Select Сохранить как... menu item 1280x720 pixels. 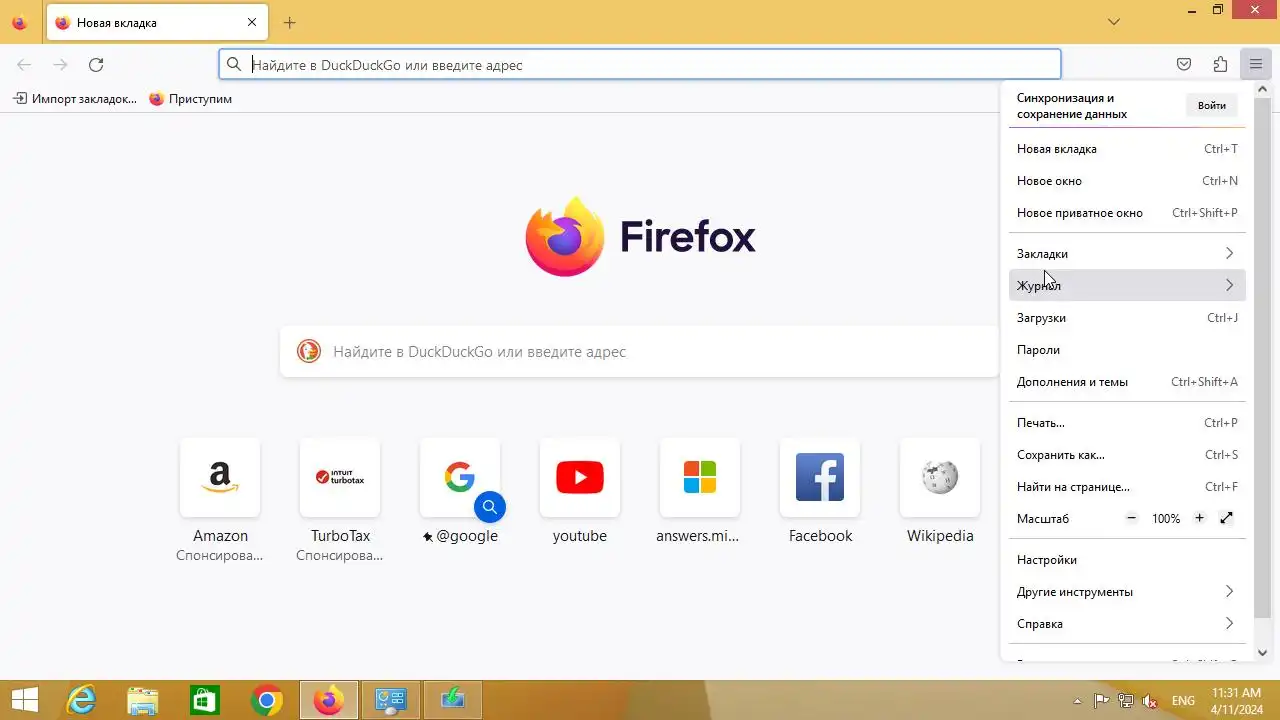[x=1127, y=455]
